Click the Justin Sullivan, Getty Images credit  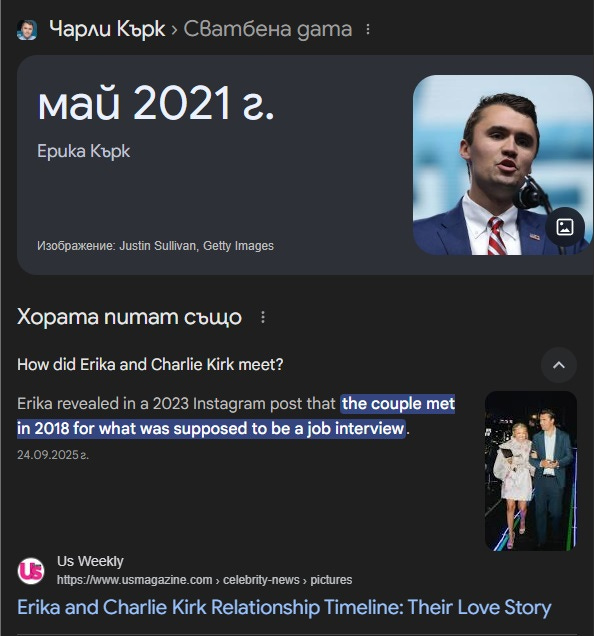[x=196, y=246]
